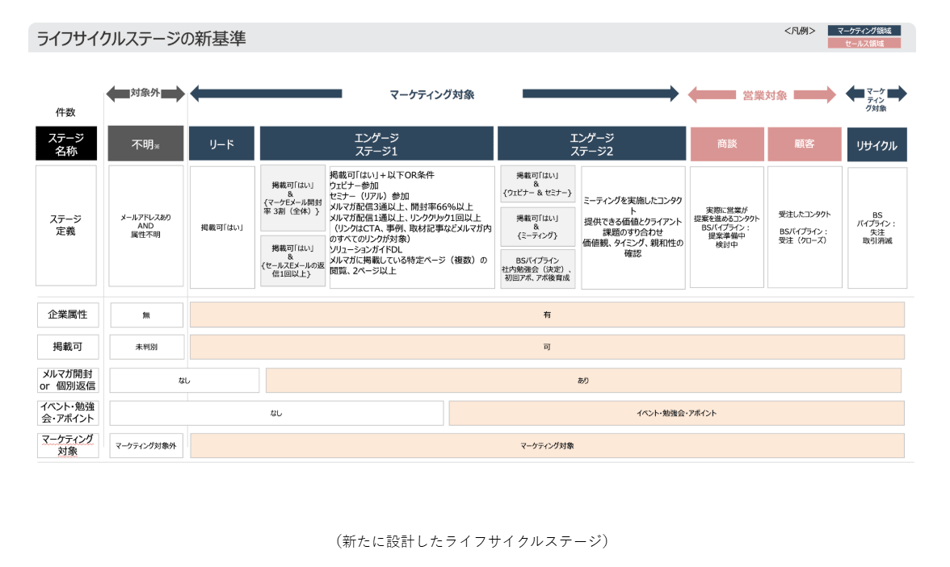Select the 対象外 arrow label
The height and width of the screenshot is (567, 950).
coord(145,93)
